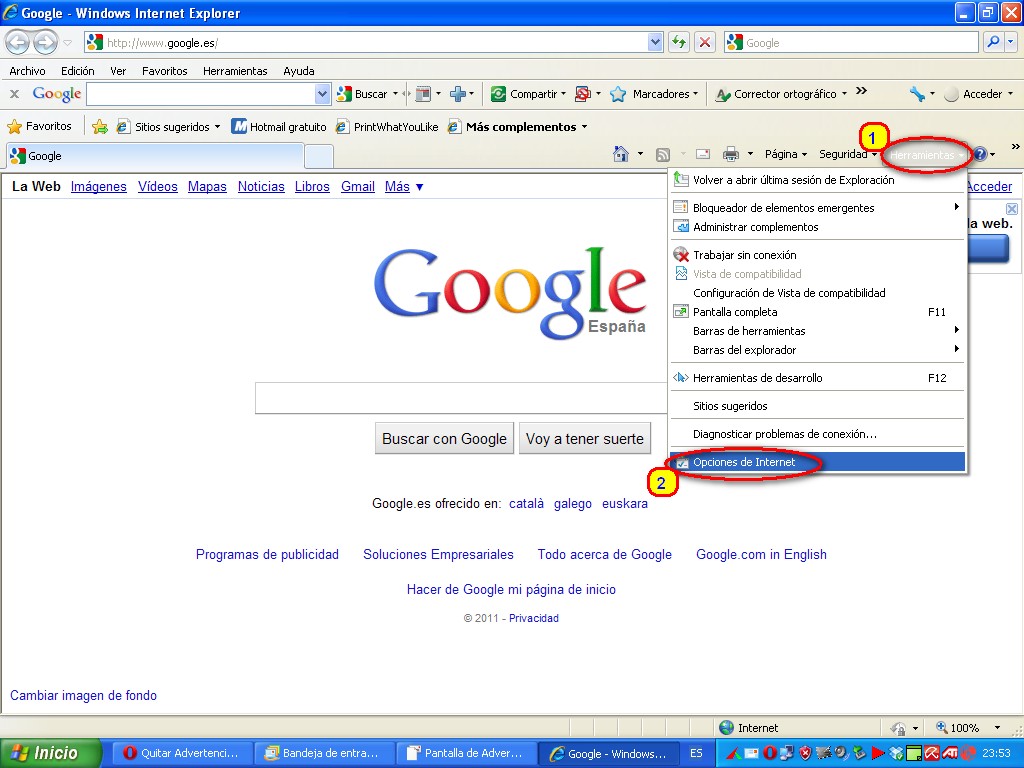Image resolution: width=1024 pixels, height=768 pixels.
Task: Click the Cambiar imagen de fondo link
Action: click(x=84, y=696)
